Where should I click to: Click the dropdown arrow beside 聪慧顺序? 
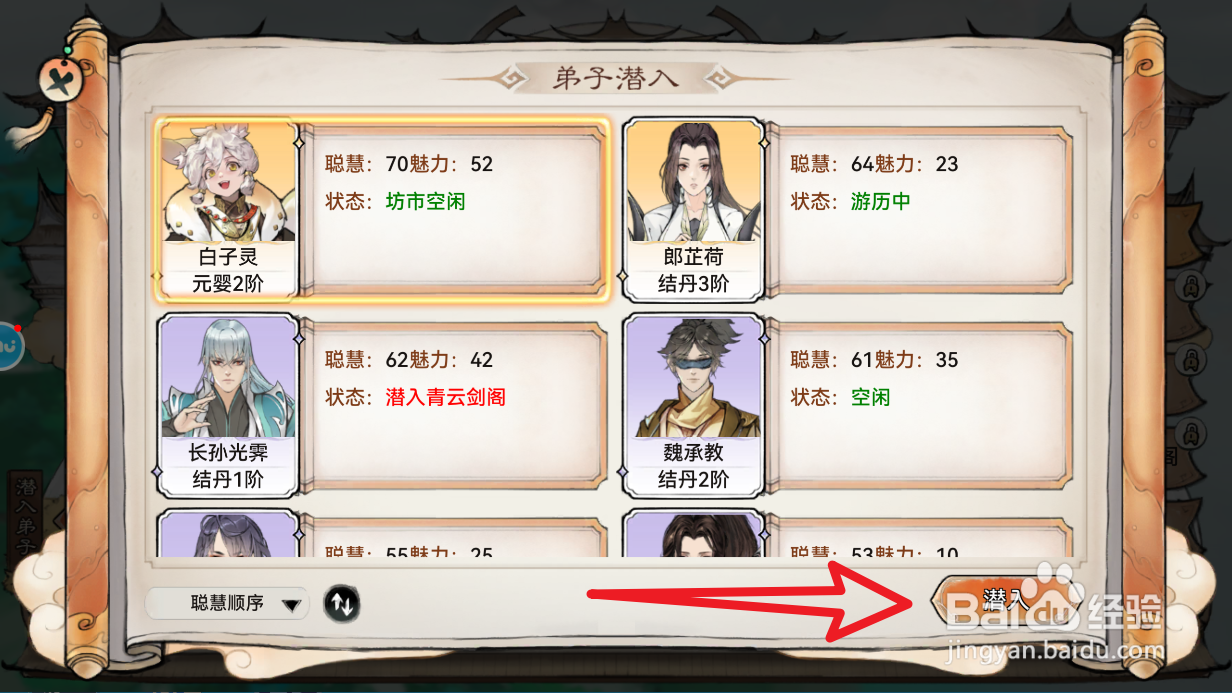pyautogui.click(x=291, y=605)
